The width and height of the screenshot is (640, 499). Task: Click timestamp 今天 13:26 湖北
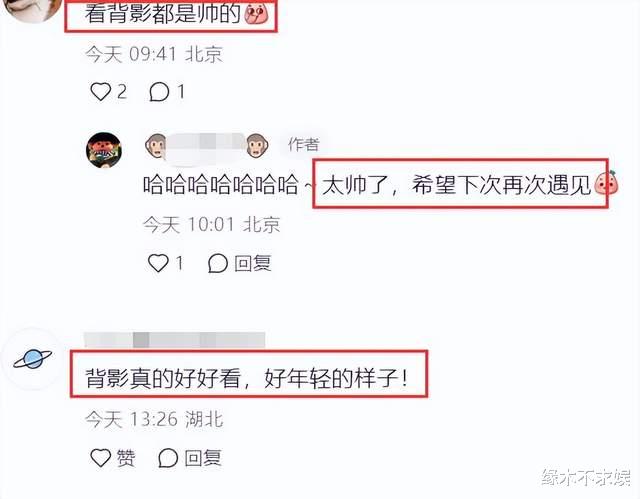click(x=154, y=419)
